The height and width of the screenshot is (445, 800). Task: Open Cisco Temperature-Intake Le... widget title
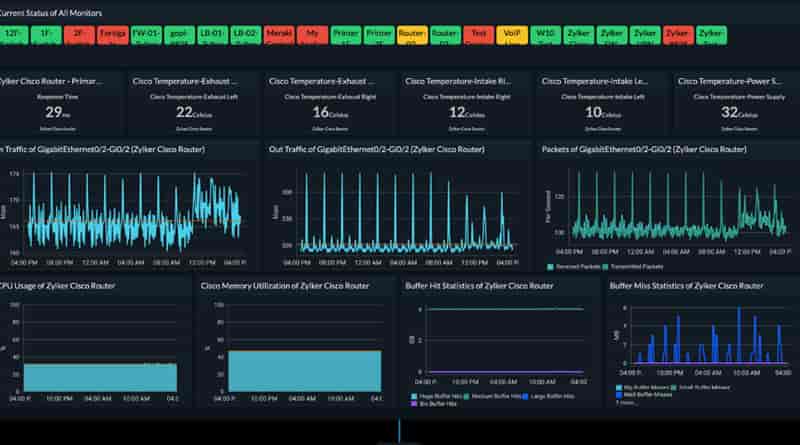(595, 81)
